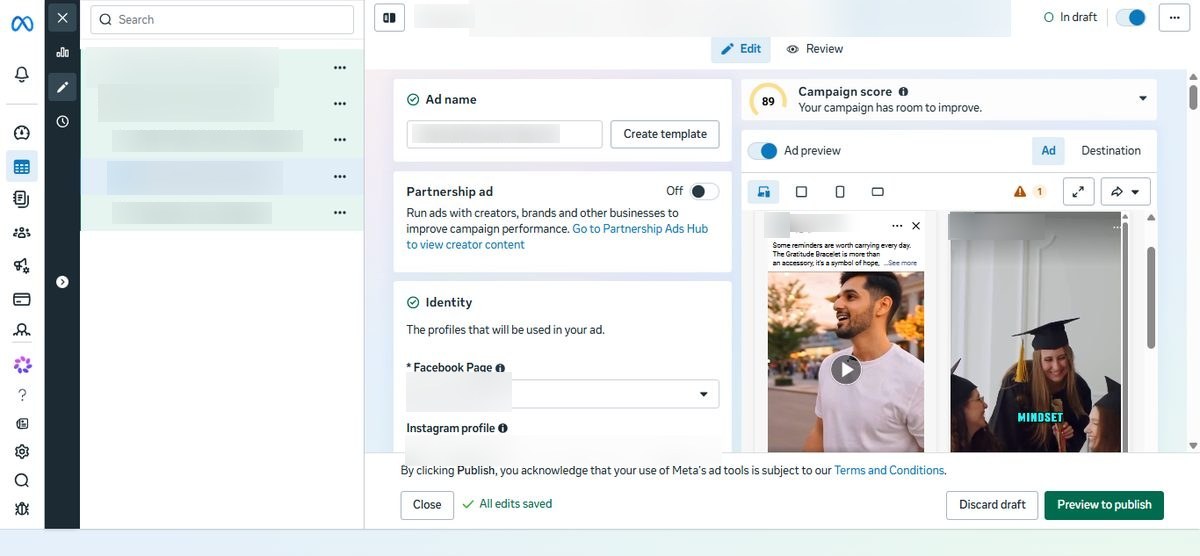
Task: Select the Ad preview tab
Action: 1048,151
